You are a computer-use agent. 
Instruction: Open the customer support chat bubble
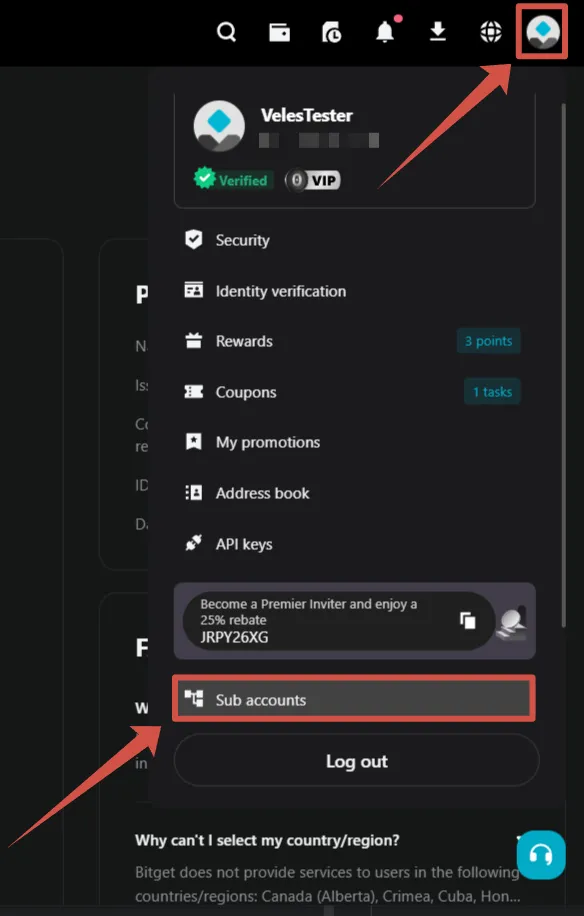pyautogui.click(x=541, y=855)
